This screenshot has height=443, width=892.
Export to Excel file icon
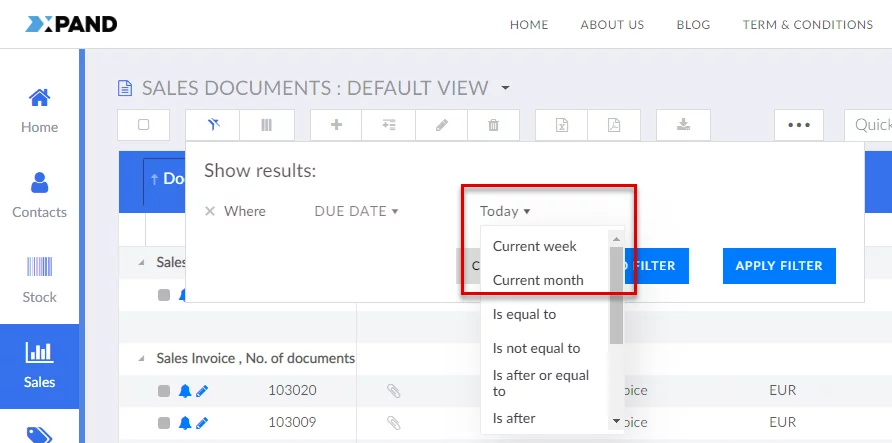tap(562, 125)
